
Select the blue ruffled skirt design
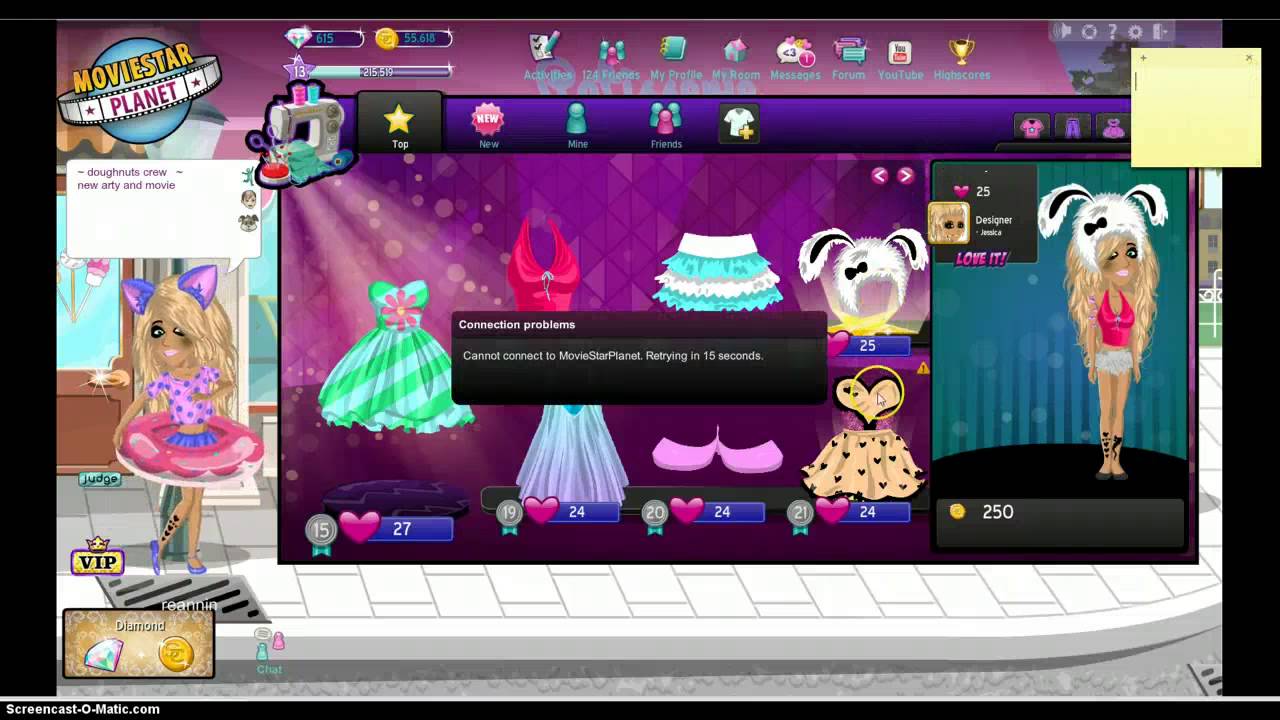click(718, 270)
